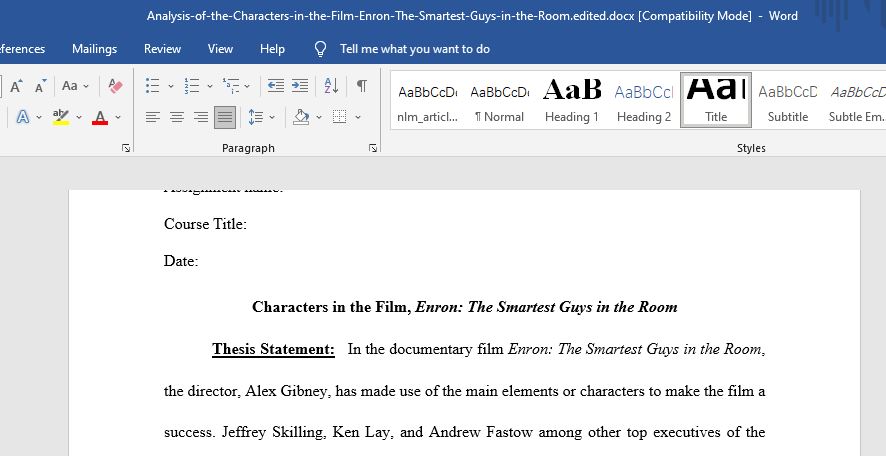Screen dimensions: 886x456
Task: Click the Decrease Font Size icon
Action: [x=40, y=86]
